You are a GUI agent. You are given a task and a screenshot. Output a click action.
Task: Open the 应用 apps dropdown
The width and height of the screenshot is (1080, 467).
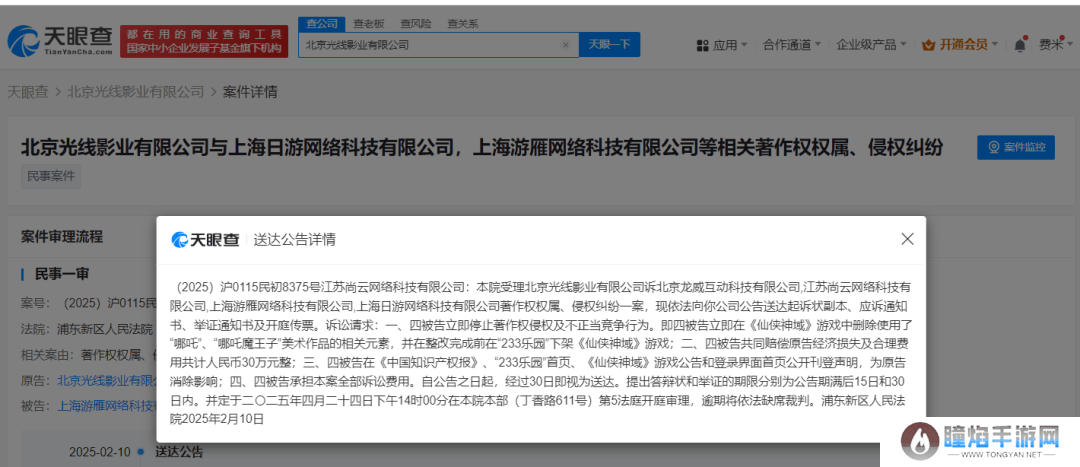(722, 45)
